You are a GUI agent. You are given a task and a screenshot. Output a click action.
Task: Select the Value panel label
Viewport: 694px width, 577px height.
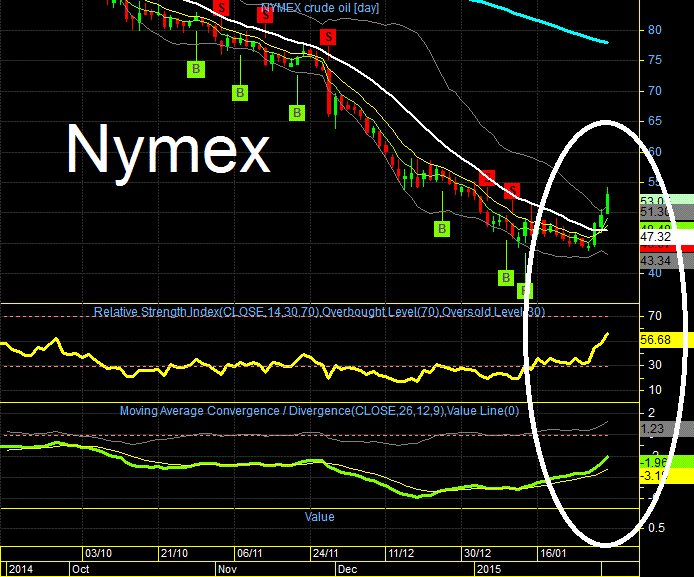pos(319,516)
